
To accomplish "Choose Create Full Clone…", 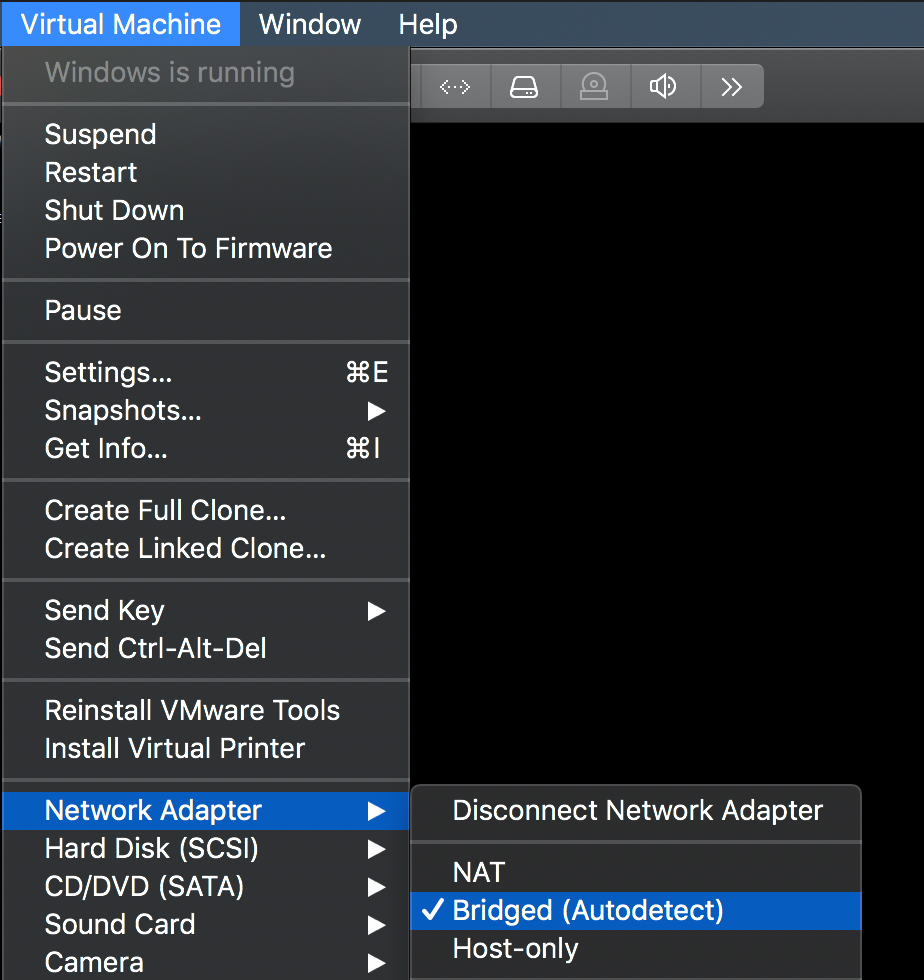I will (x=206, y=511).
